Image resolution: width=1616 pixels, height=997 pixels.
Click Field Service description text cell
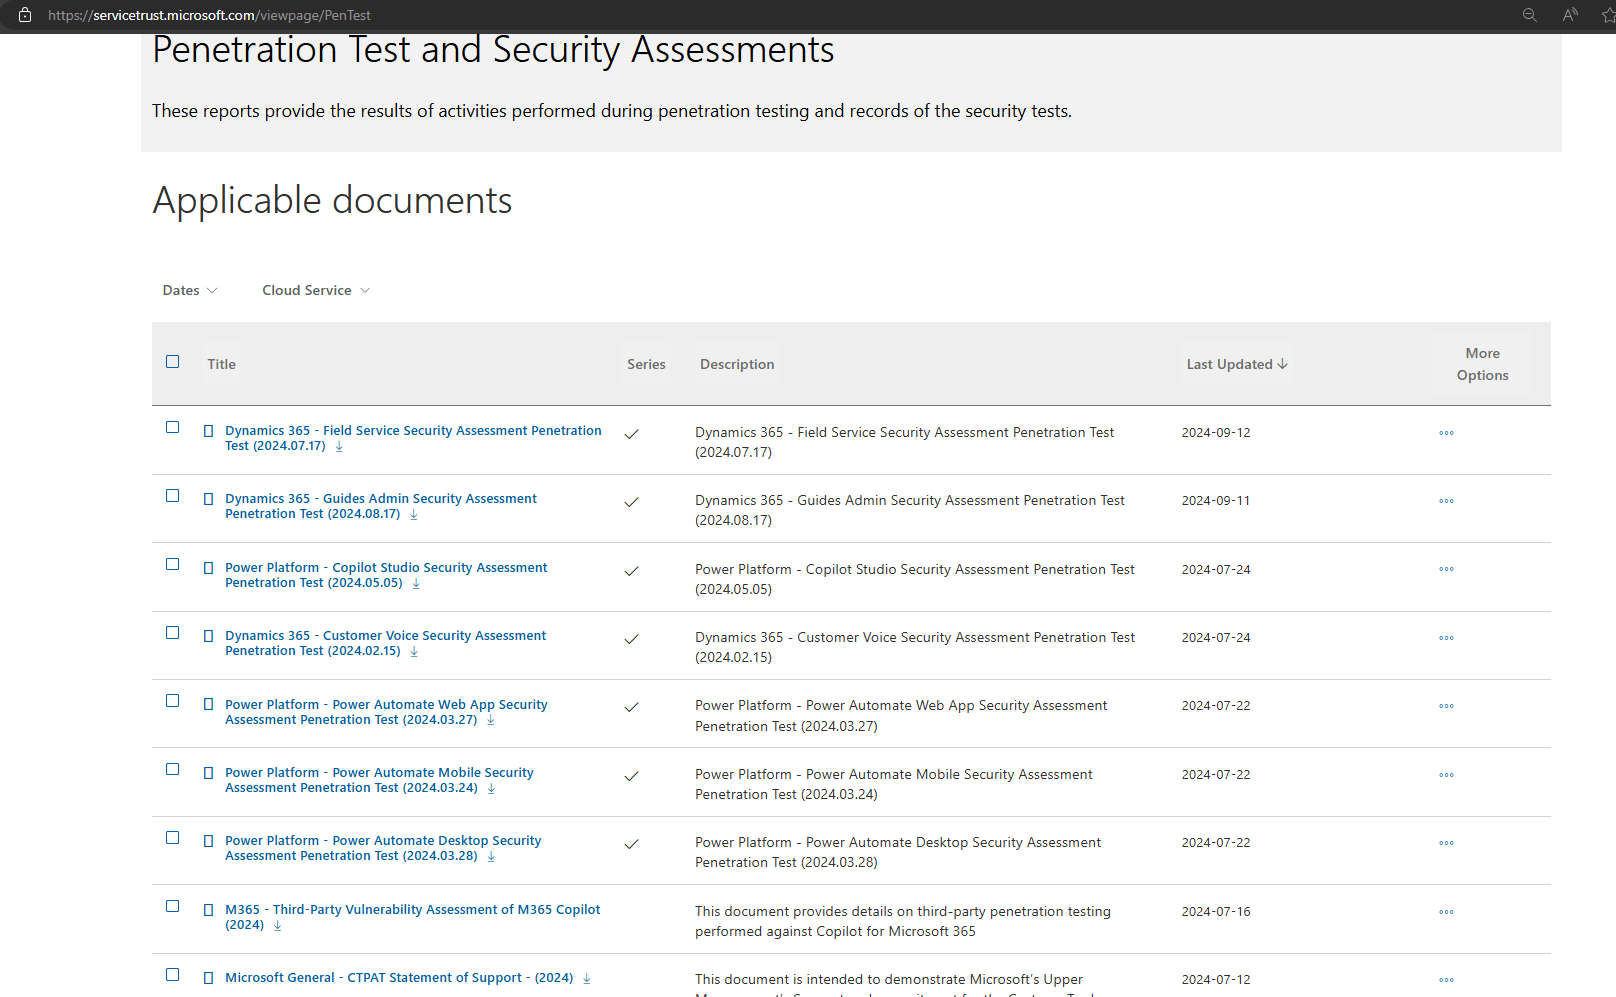pos(904,442)
